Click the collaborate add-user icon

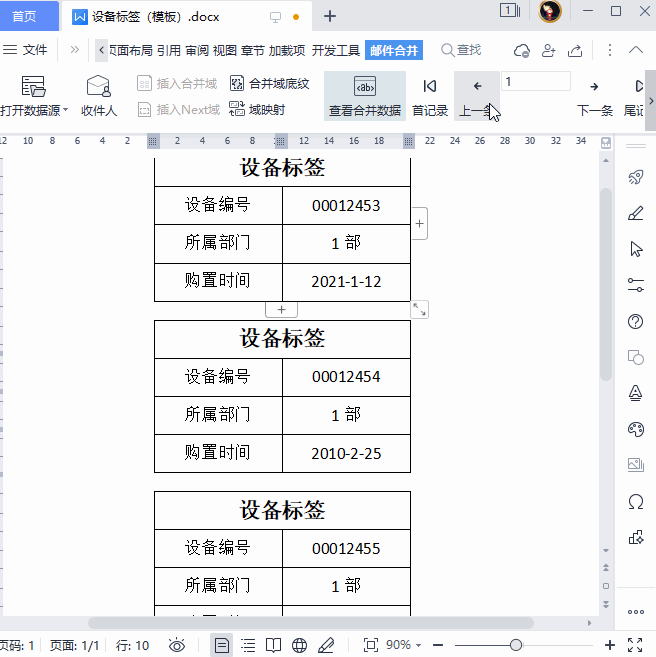click(x=548, y=50)
